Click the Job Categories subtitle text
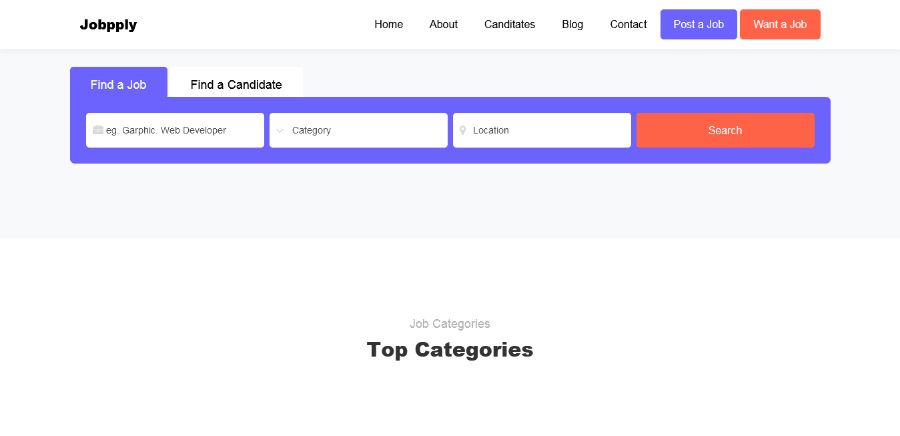This screenshot has height=436, width=900. tap(450, 324)
